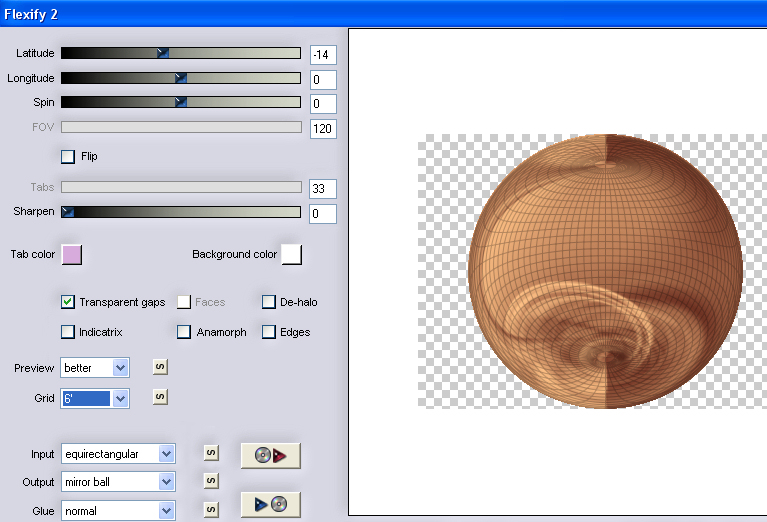Viewport: 767px width, 522px height.
Task: Toggle the Edges checkbox
Action: [x=269, y=332]
